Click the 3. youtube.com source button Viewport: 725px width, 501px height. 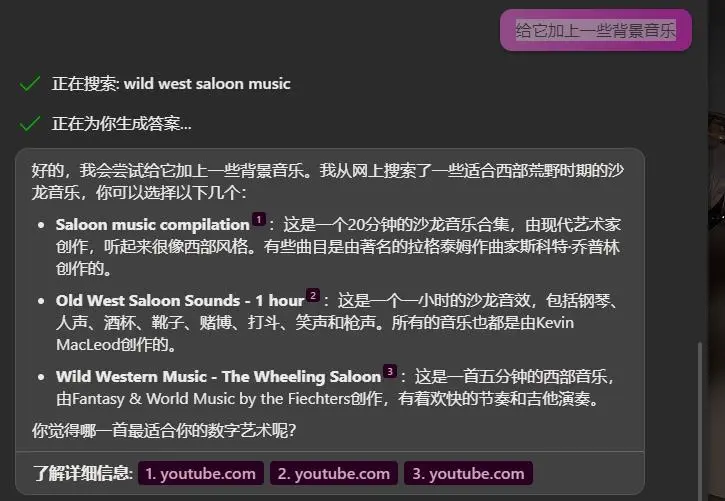(x=468, y=473)
